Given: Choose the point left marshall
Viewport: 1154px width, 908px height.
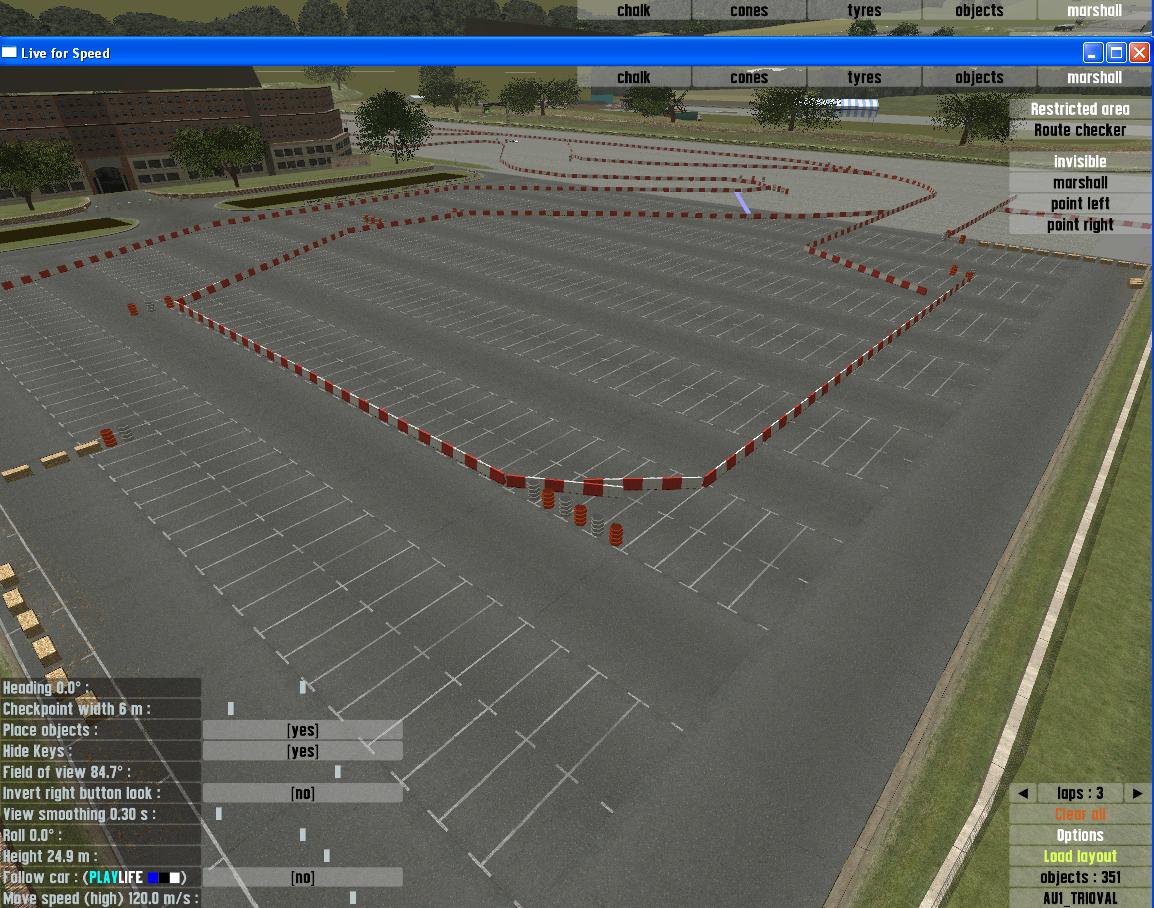Looking at the screenshot, I should (x=1080, y=204).
